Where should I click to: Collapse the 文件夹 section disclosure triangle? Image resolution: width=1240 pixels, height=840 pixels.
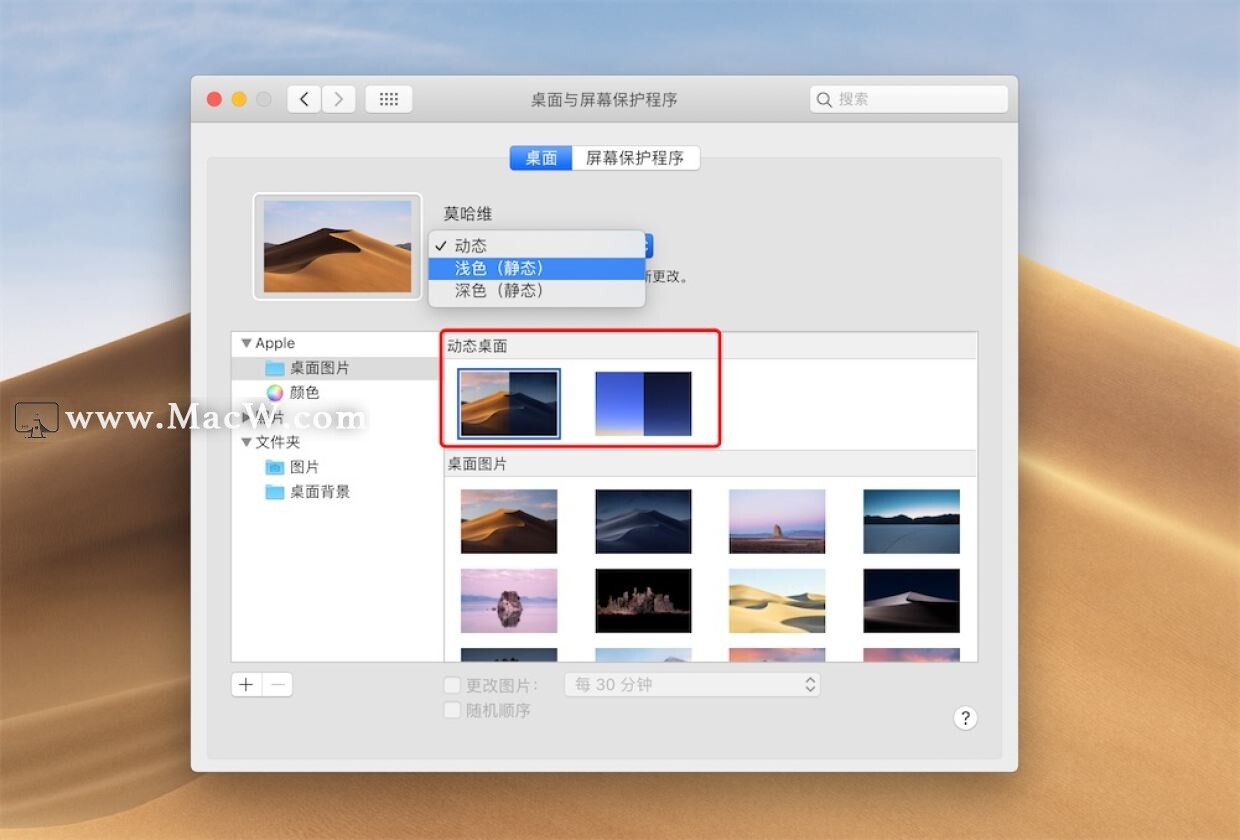point(246,441)
